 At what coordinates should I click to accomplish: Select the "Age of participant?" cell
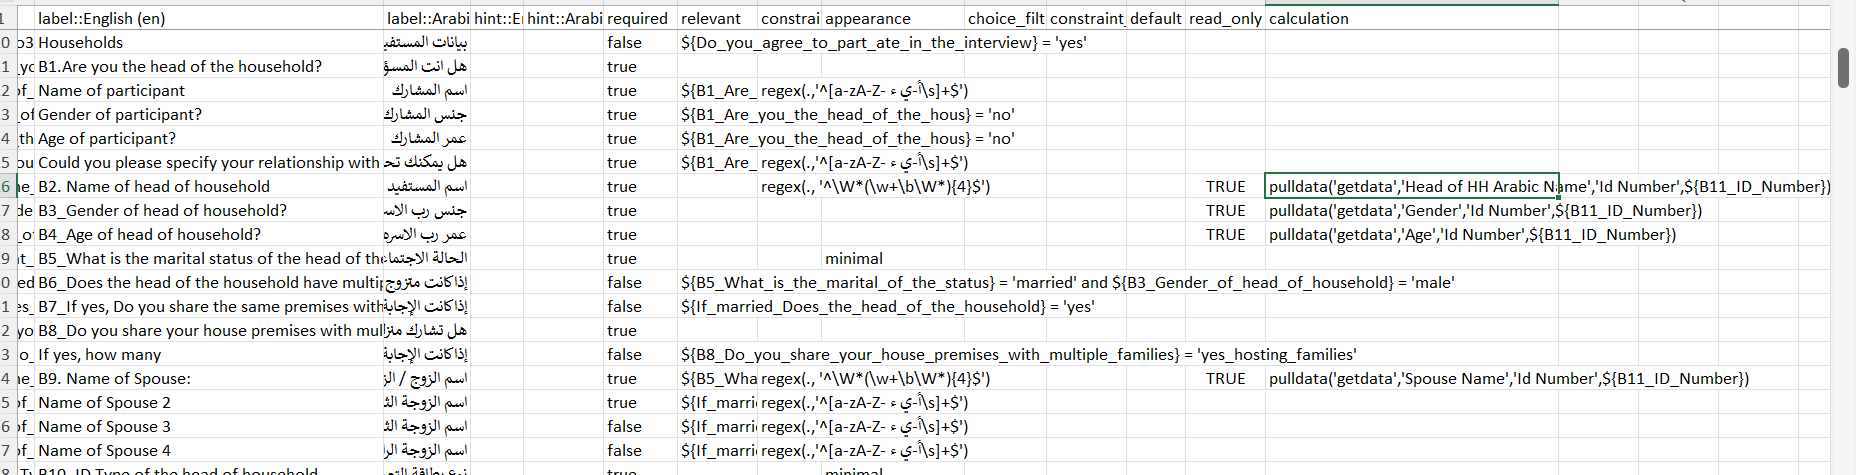pos(107,138)
